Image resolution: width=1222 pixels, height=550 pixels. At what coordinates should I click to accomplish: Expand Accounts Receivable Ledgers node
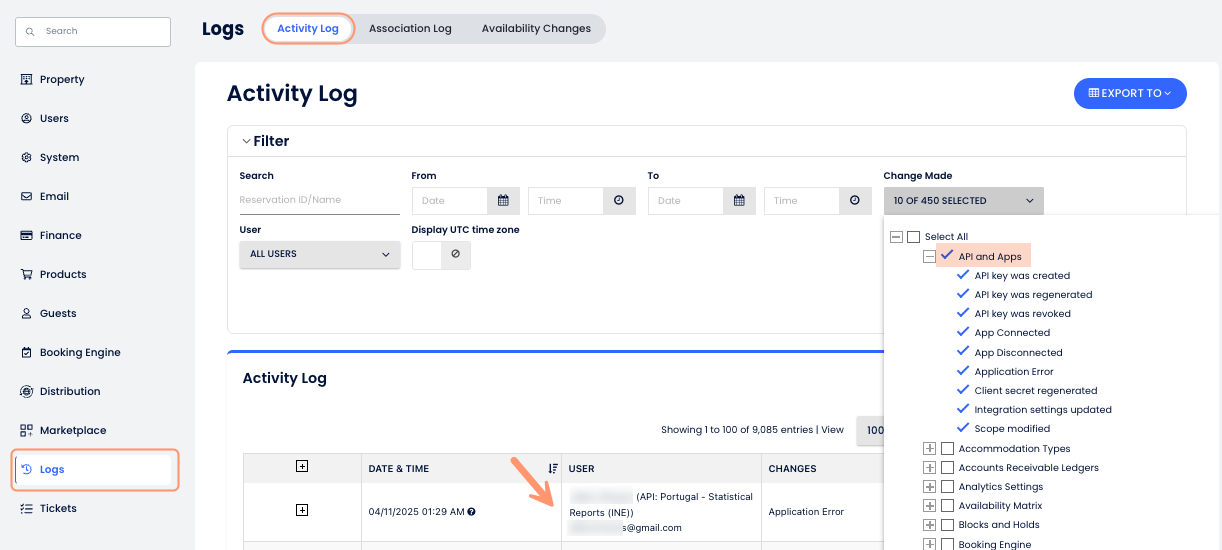click(930, 468)
